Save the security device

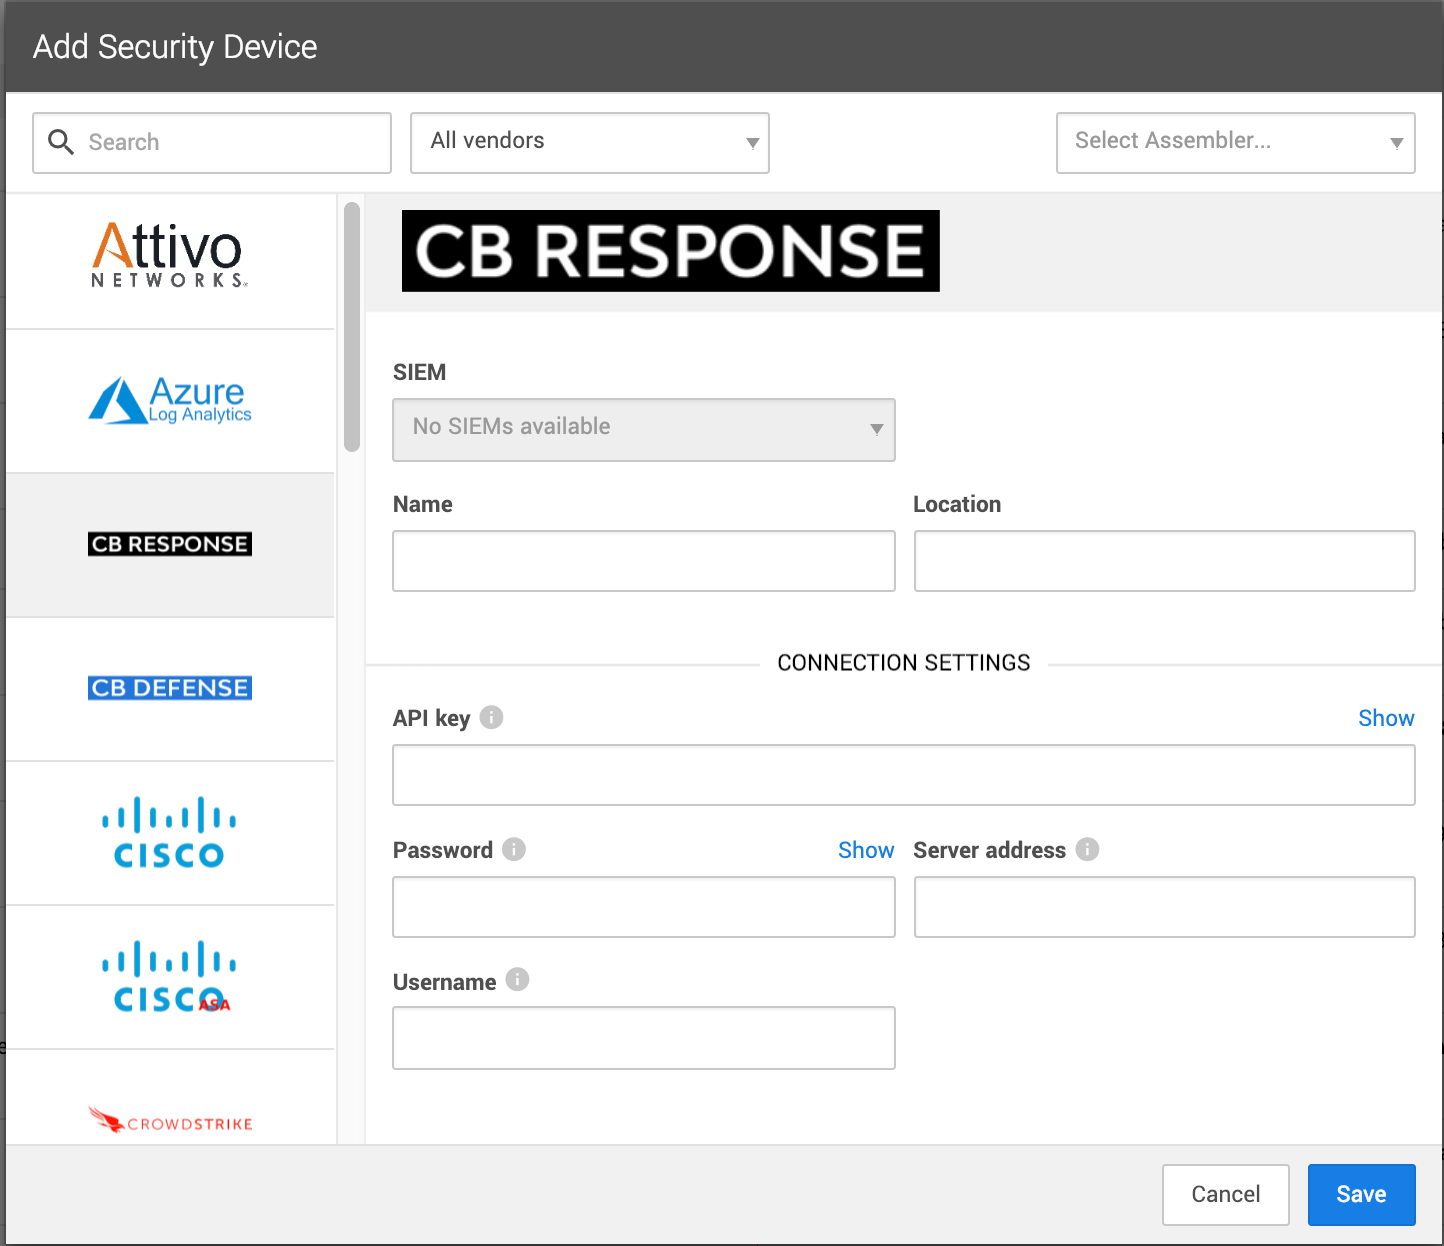pos(1362,1194)
